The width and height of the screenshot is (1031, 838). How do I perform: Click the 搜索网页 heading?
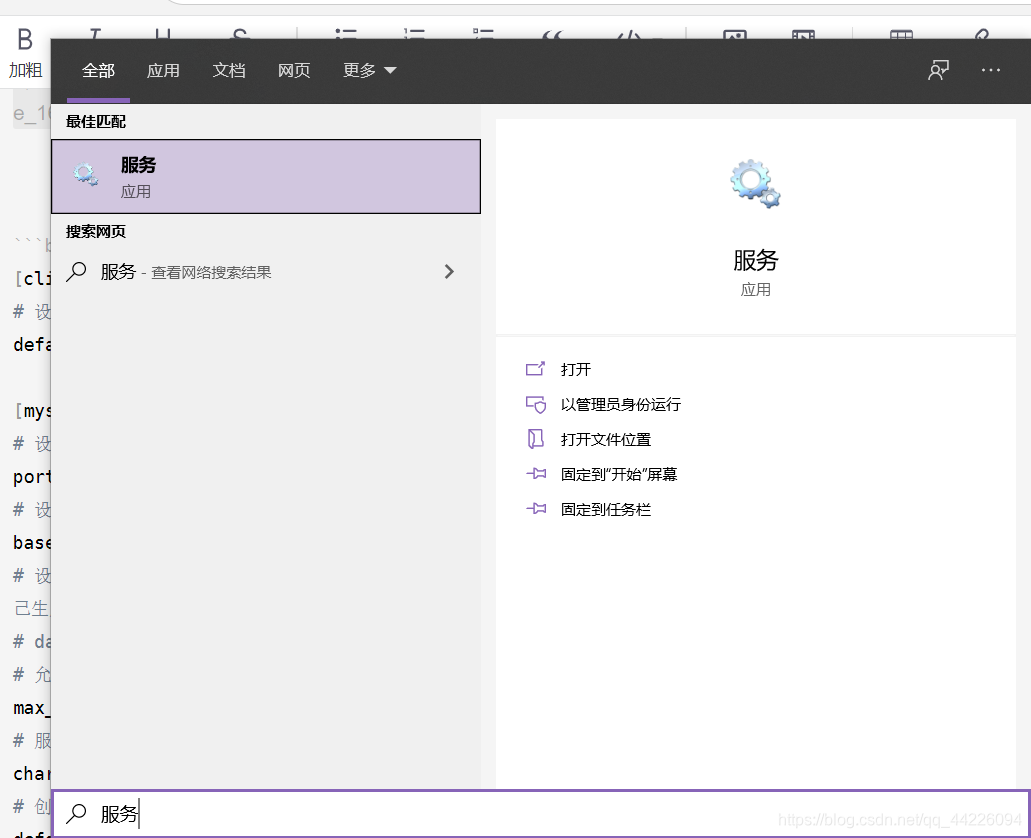coord(96,232)
